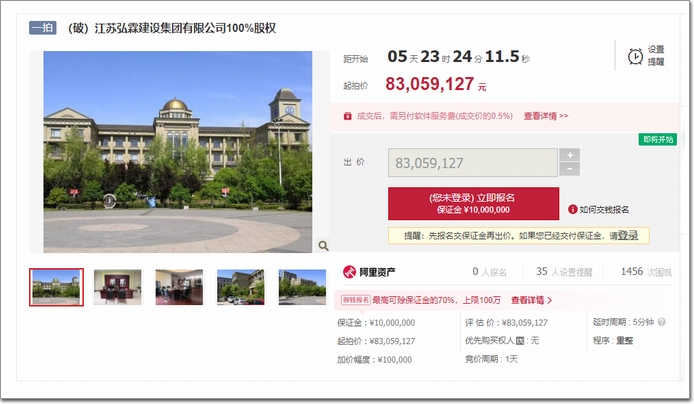Click the alarm clock reminder icon
The image size is (694, 404).
(636, 57)
